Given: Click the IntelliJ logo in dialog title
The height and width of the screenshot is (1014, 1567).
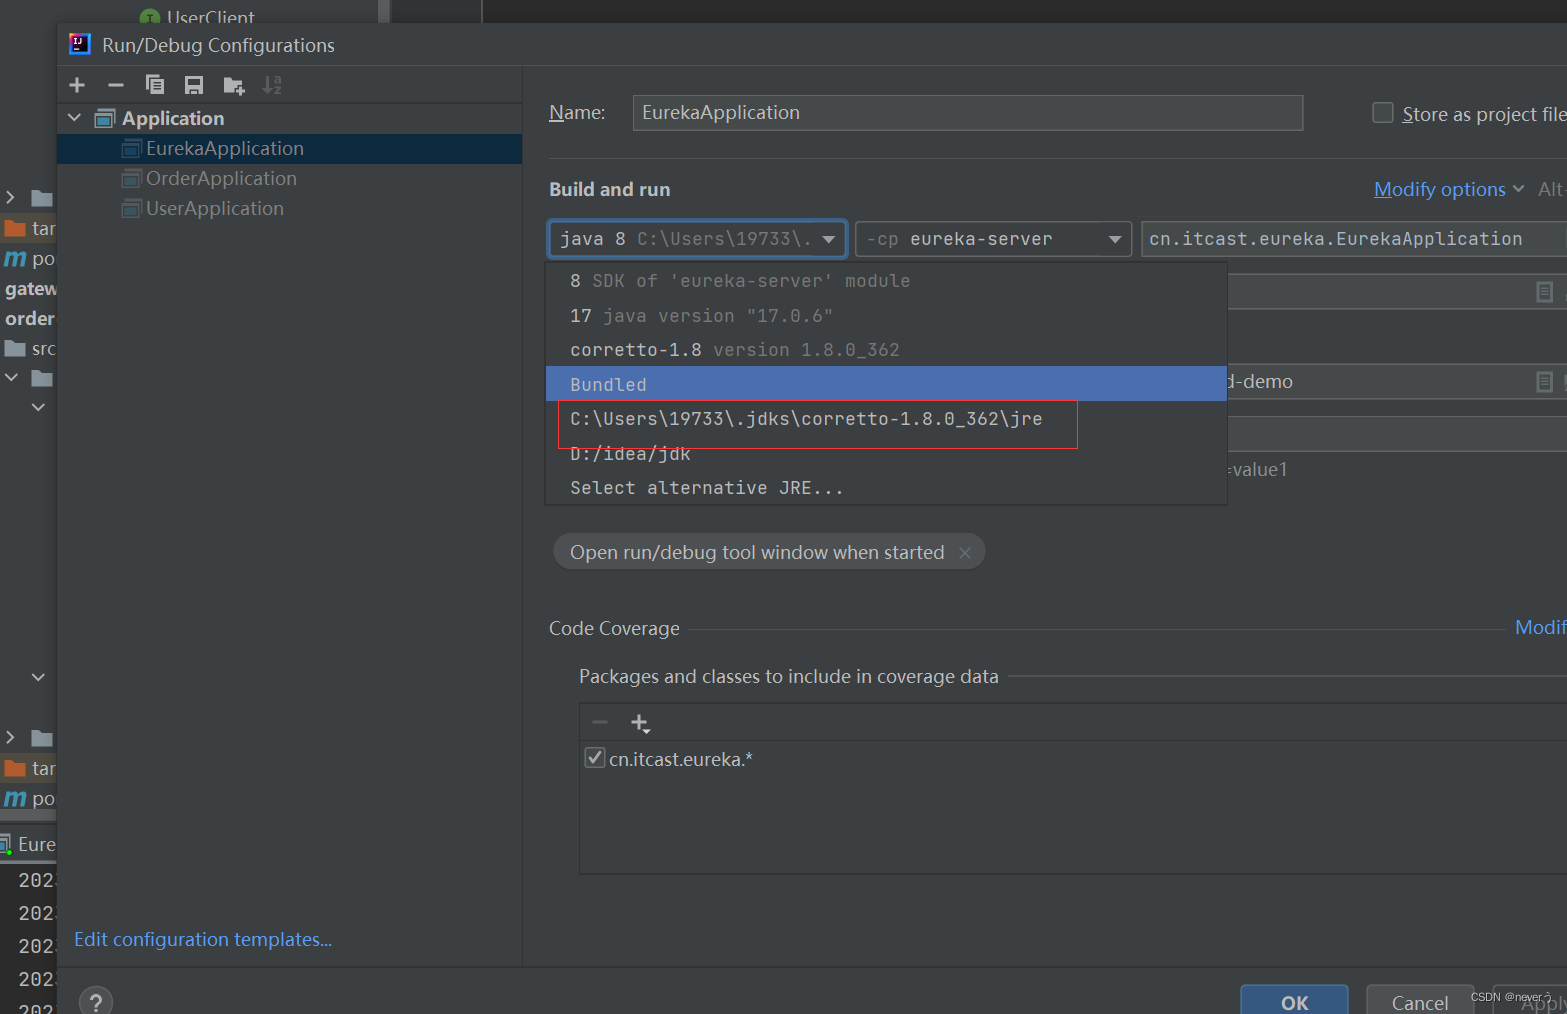Looking at the screenshot, I should (x=80, y=44).
